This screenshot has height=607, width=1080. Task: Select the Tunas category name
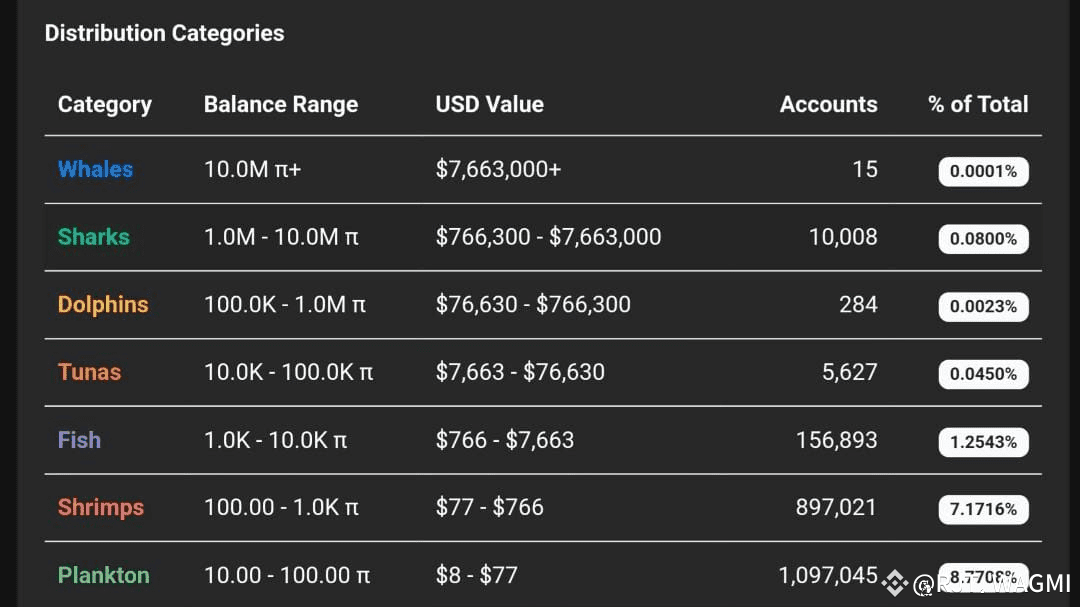click(89, 372)
